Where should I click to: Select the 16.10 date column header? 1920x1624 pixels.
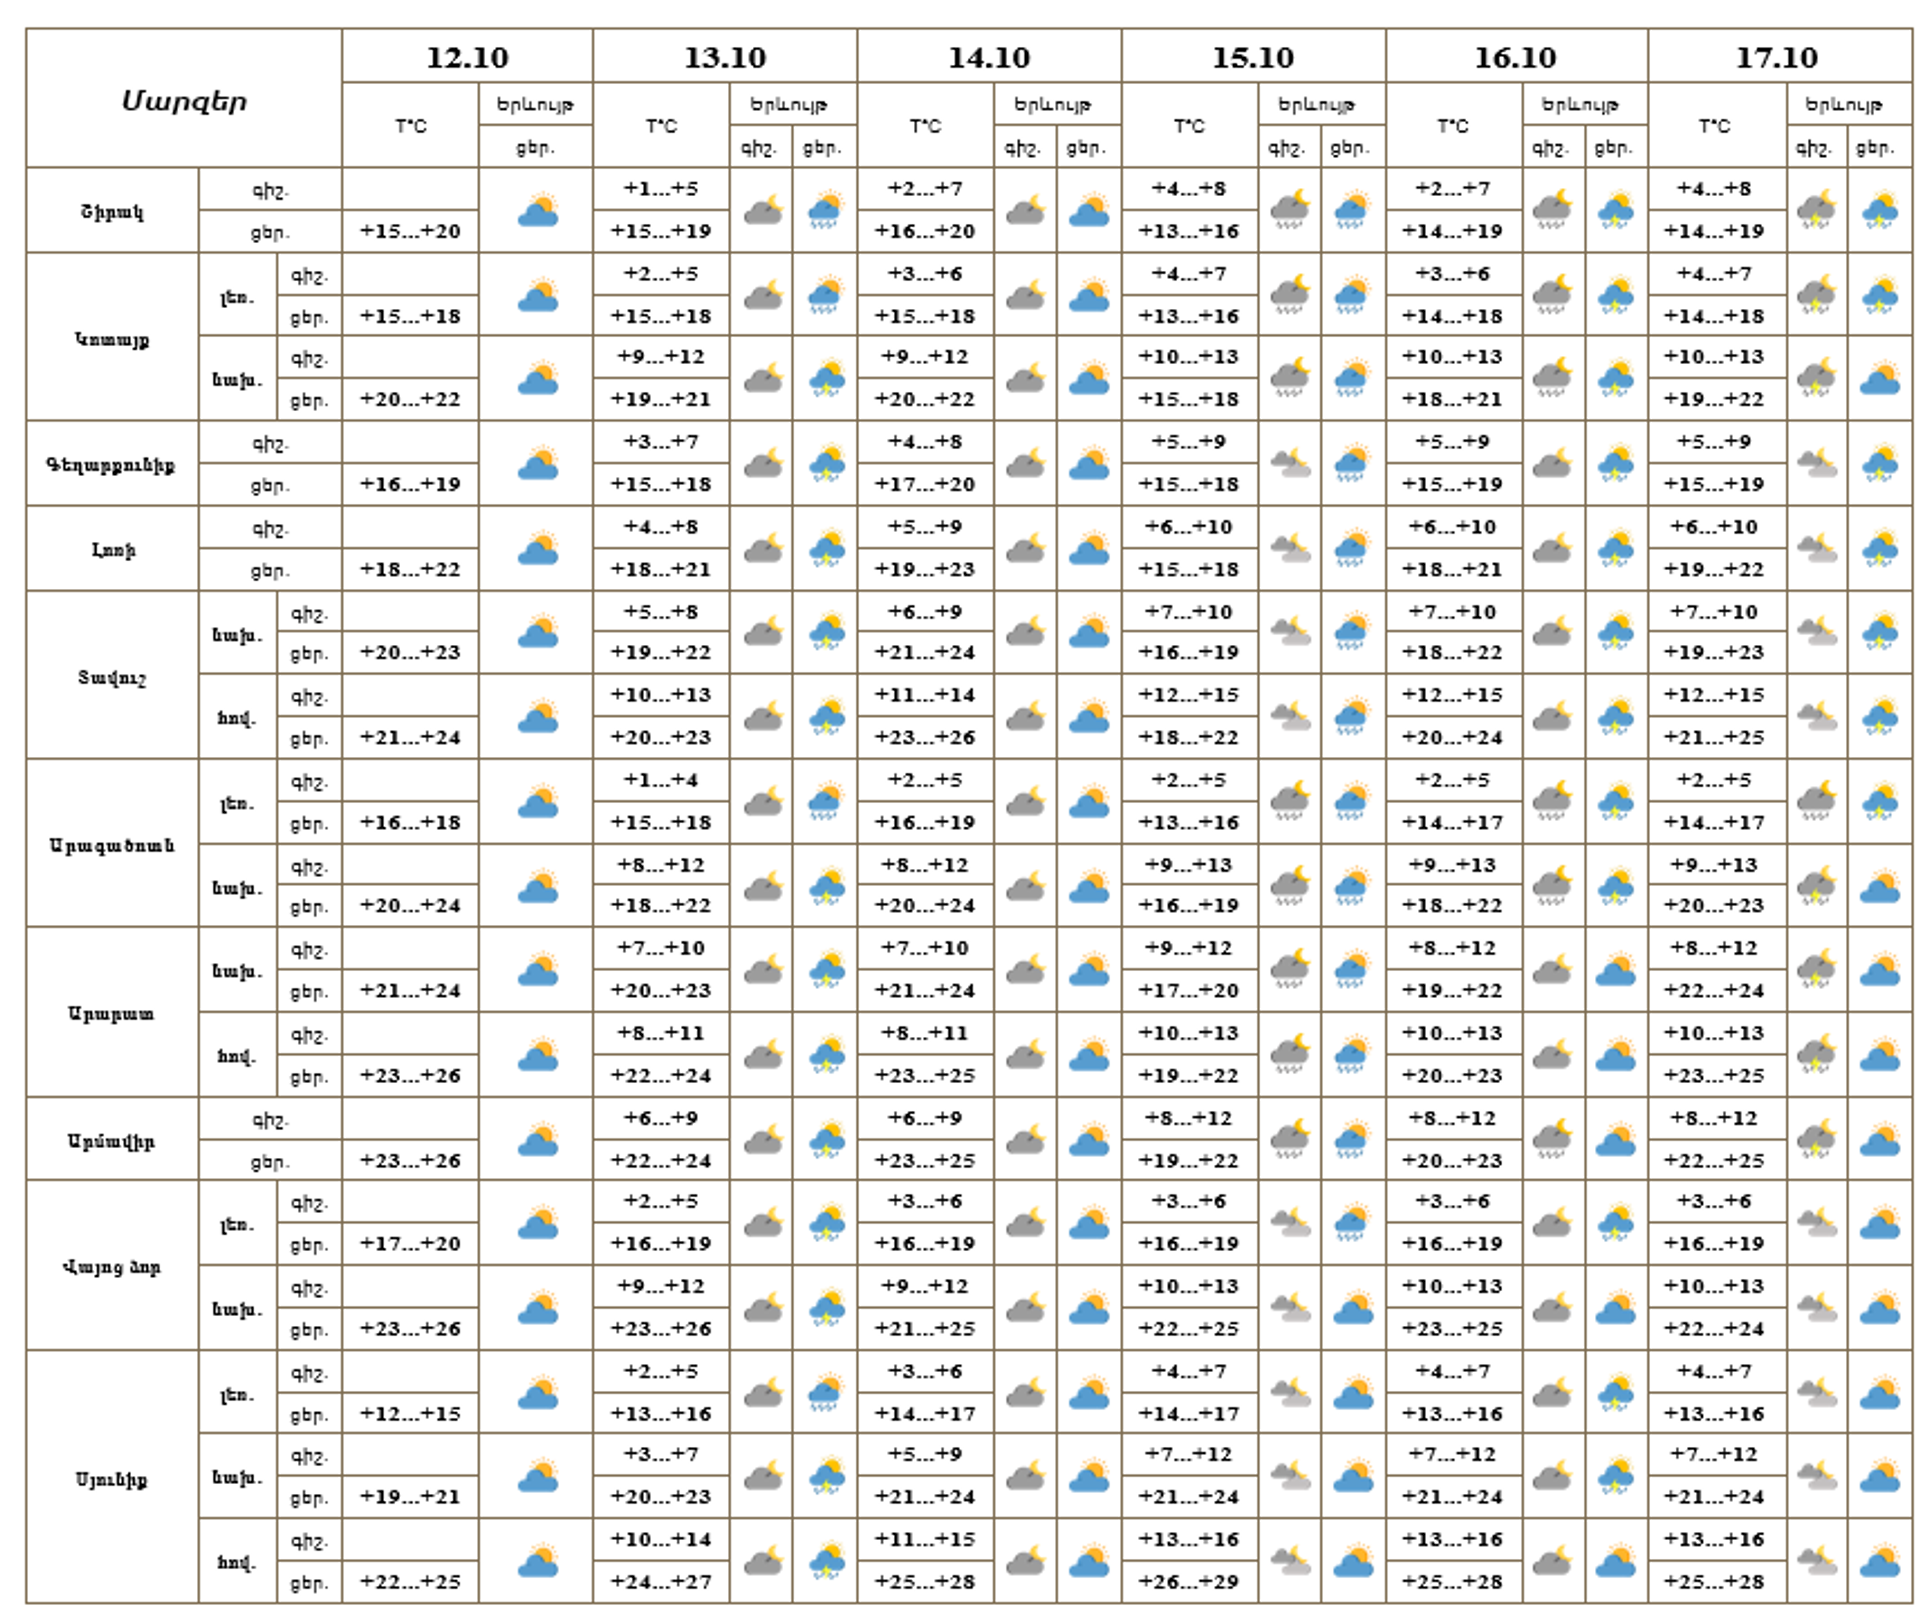(1516, 57)
